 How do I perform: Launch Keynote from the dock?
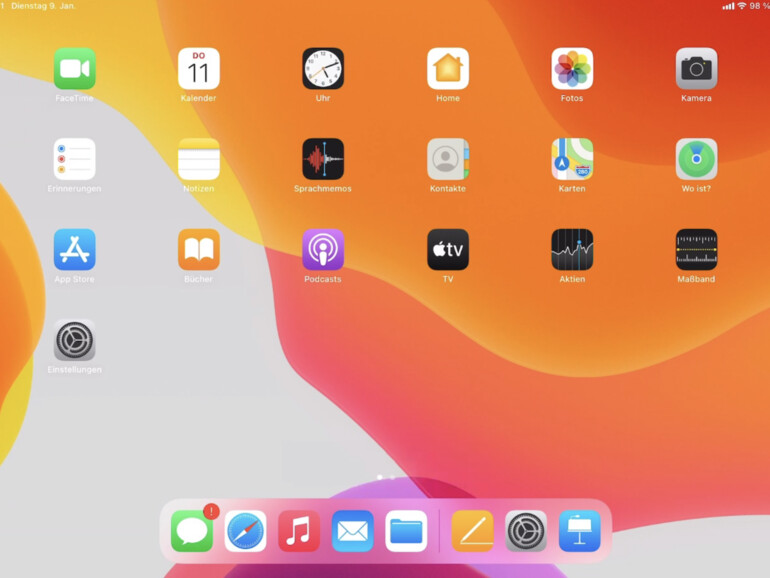579,531
